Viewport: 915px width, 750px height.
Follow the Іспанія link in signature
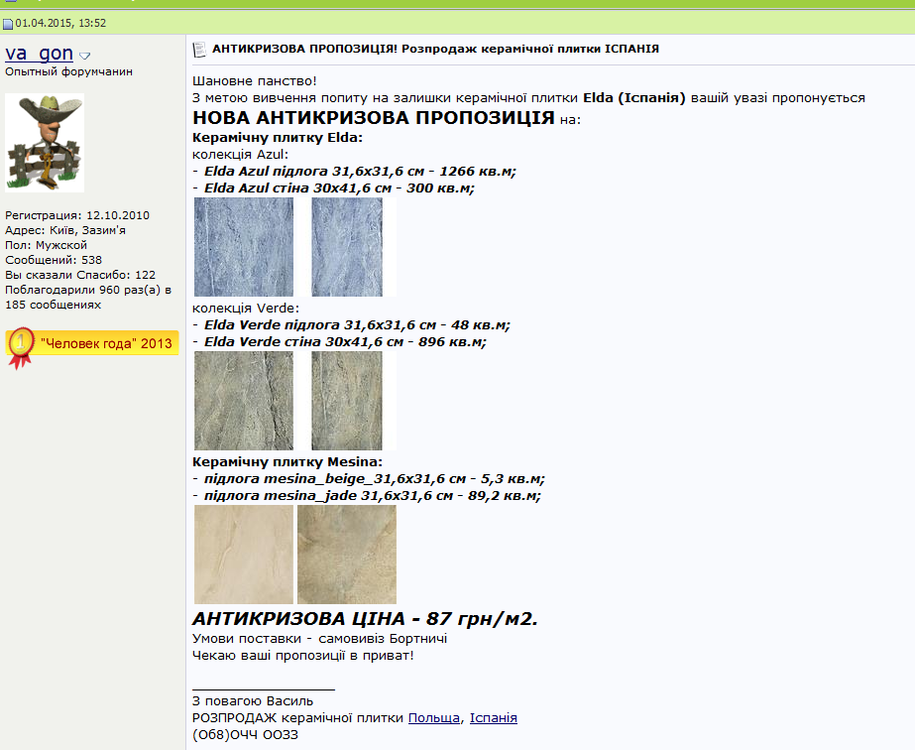click(493, 718)
